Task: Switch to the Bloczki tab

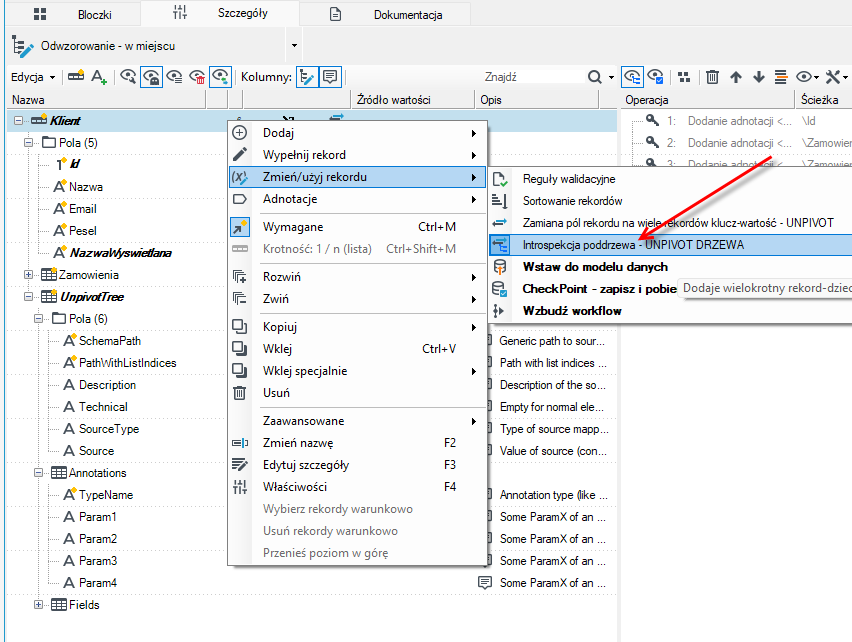Action: pyautogui.click(x=73, y=15)
